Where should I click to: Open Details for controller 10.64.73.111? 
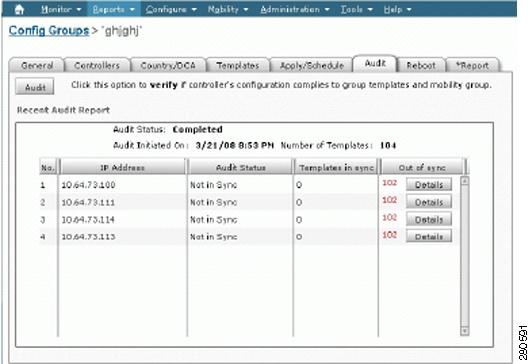tap(429, 202)
